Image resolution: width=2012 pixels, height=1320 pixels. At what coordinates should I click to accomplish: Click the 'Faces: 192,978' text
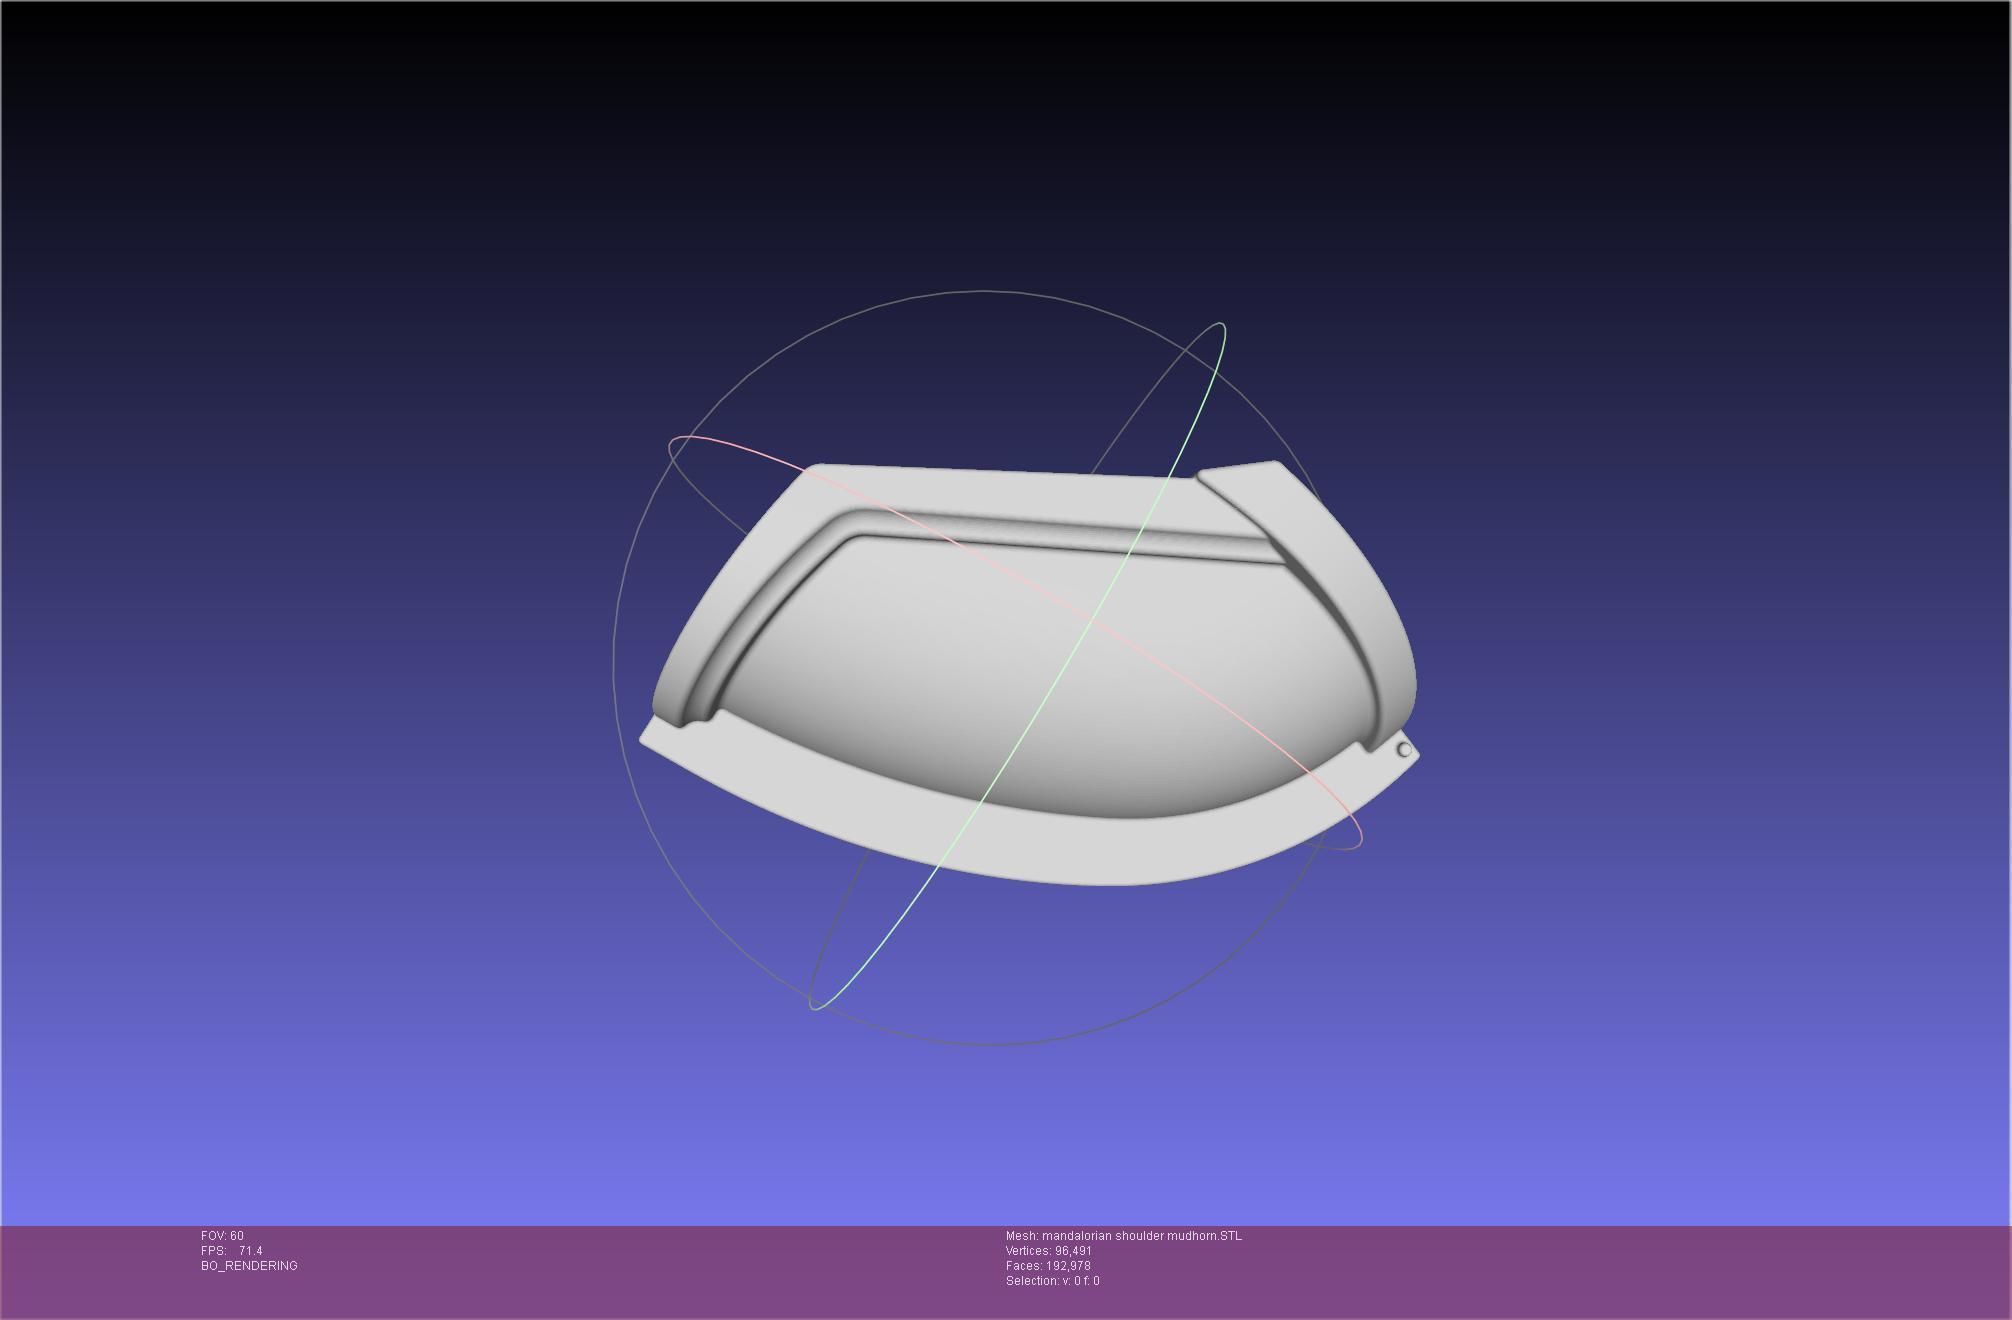coord(1047,1266)
